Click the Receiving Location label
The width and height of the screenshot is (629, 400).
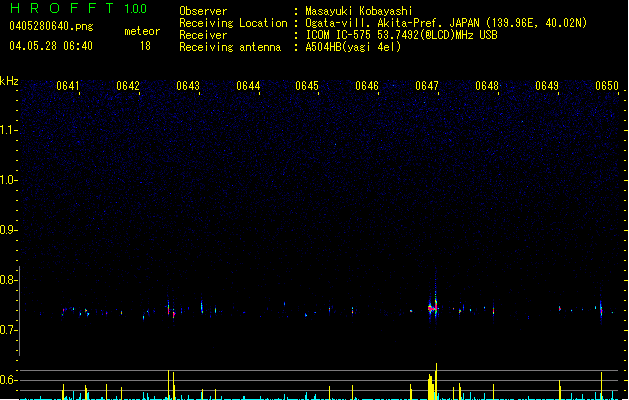pyautogui.click(x=233, y=23)
